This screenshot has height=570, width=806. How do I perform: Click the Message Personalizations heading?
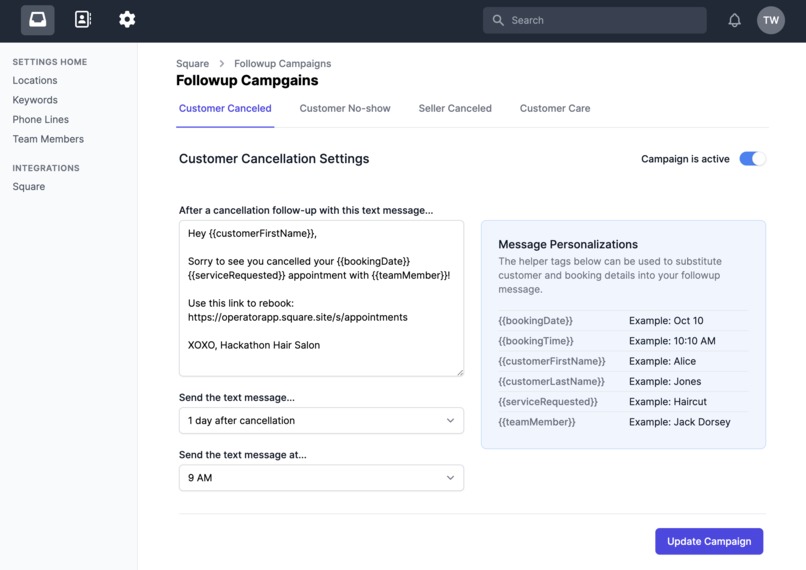(x=568, y=244)
